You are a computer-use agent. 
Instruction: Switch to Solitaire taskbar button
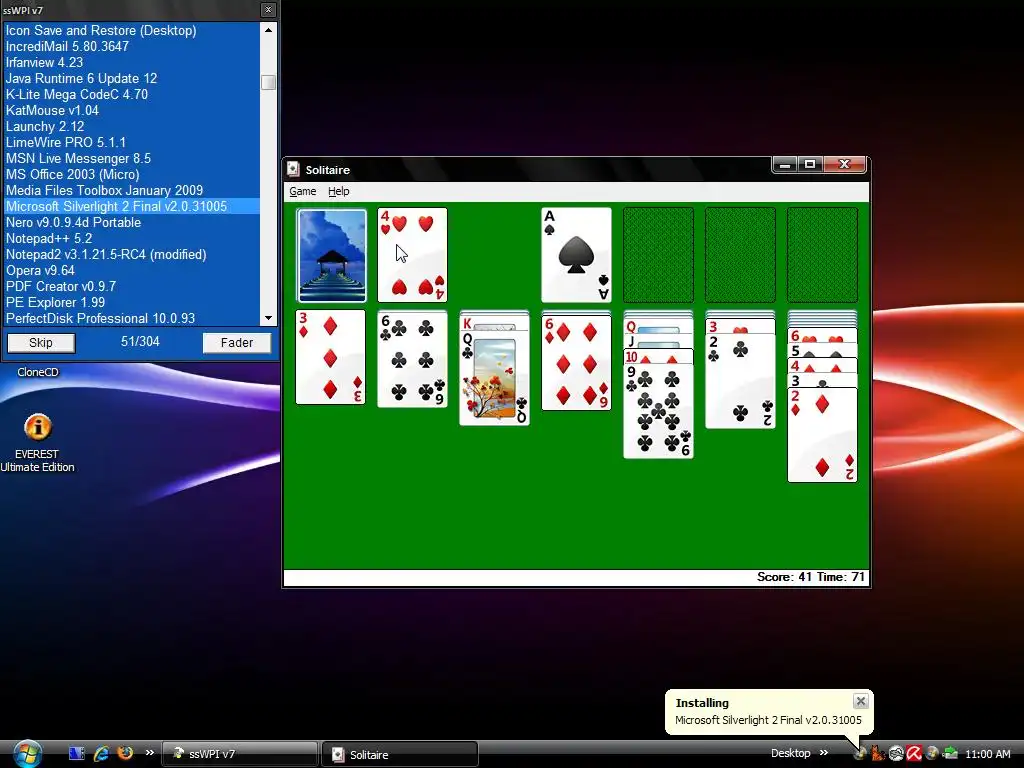pyautogui.click(x=400, y=754)
